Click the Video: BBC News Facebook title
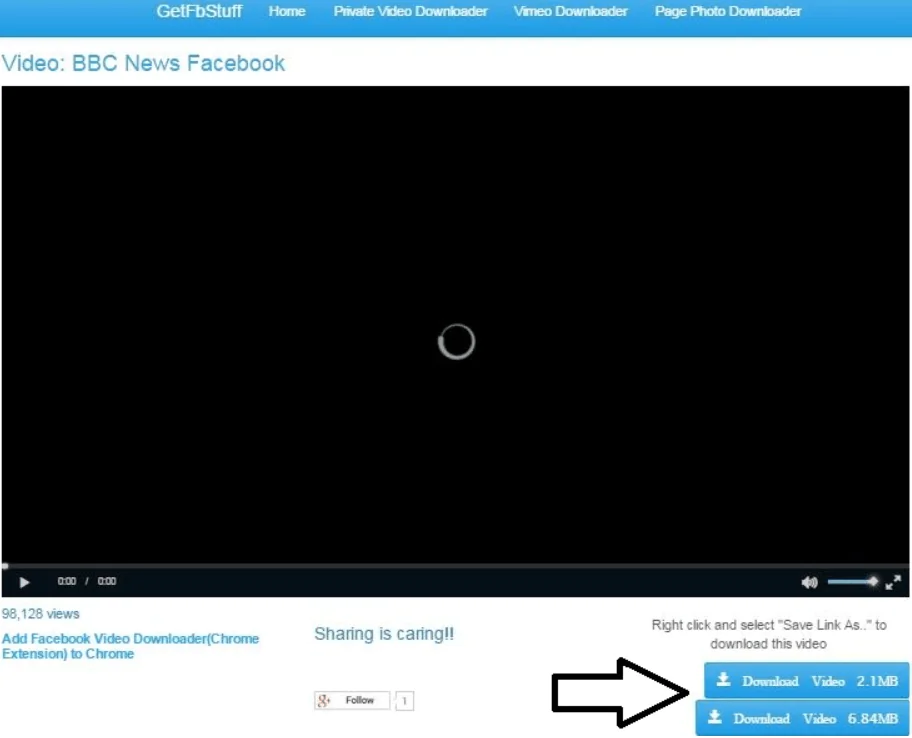Viewport: 912px width, 738px height. pos(144,63)
